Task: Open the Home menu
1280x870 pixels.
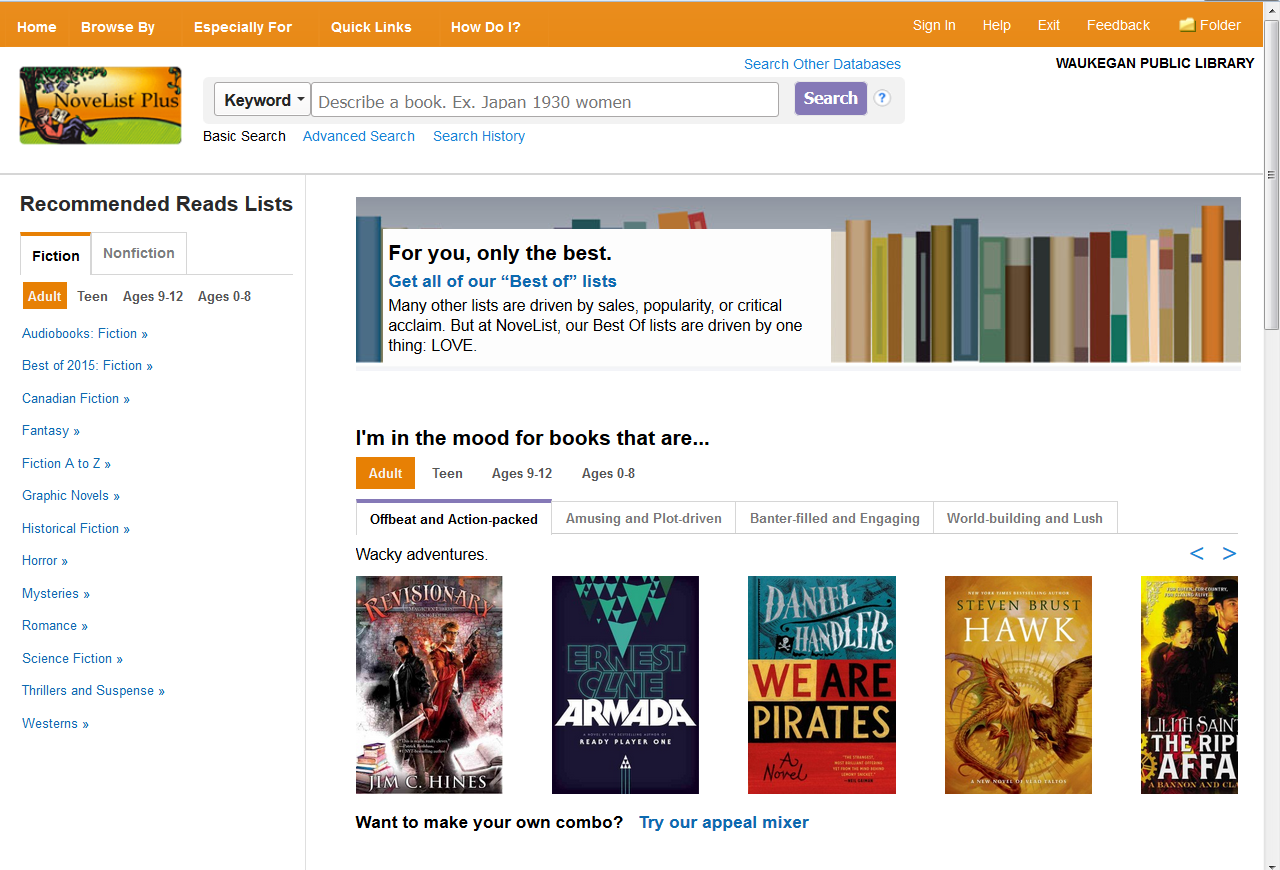Action: coord(37,27)
